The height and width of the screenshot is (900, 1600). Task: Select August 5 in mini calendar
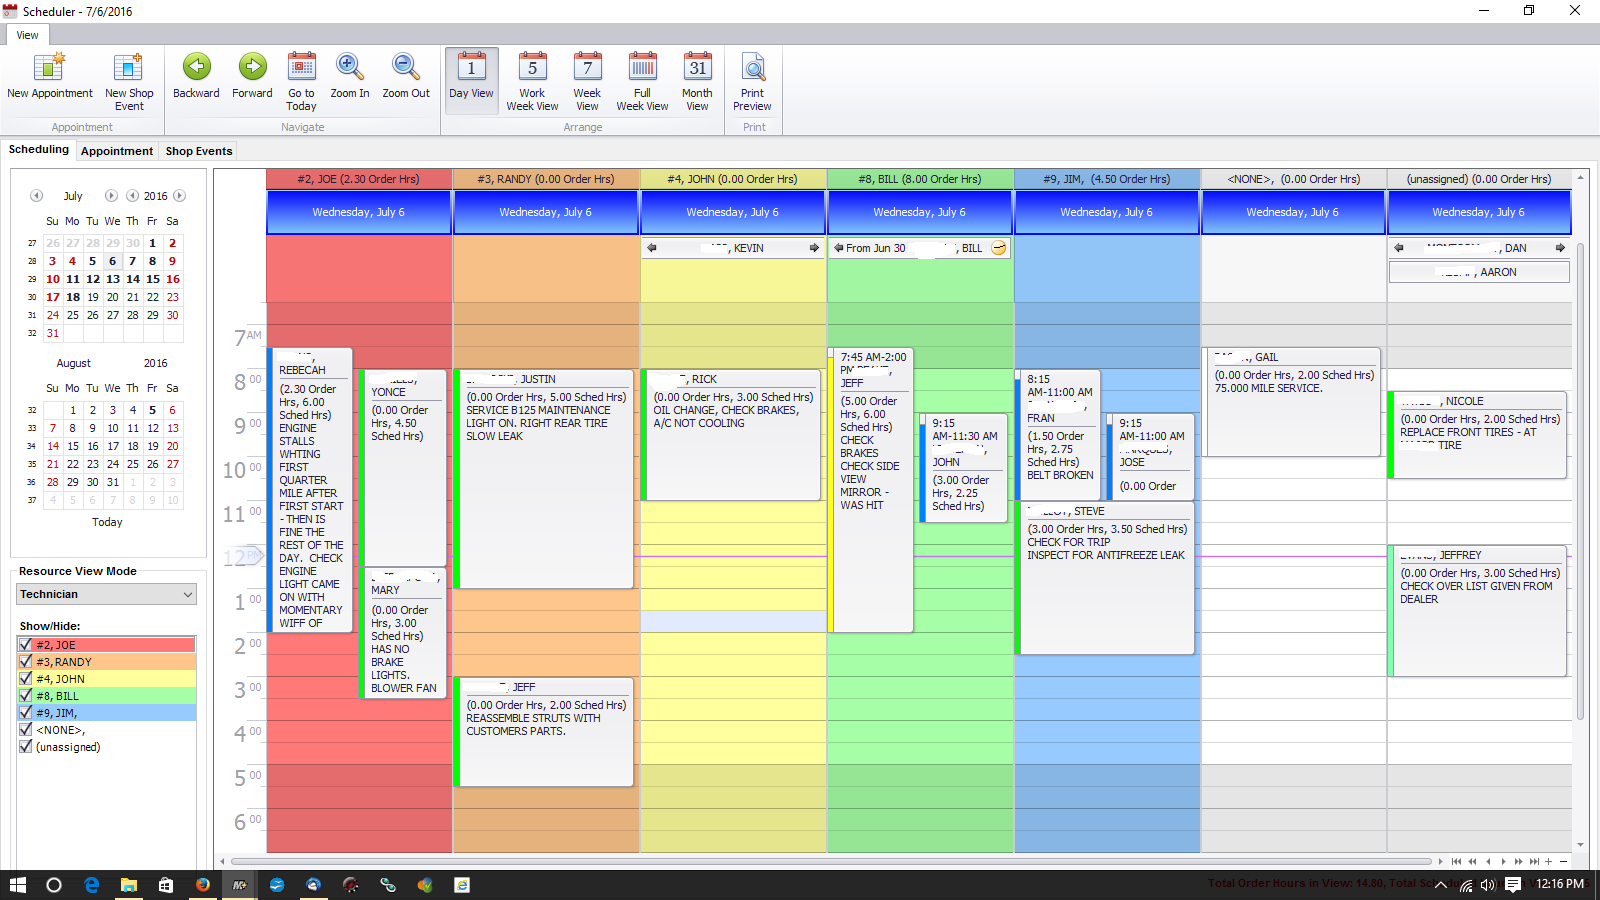152,410
